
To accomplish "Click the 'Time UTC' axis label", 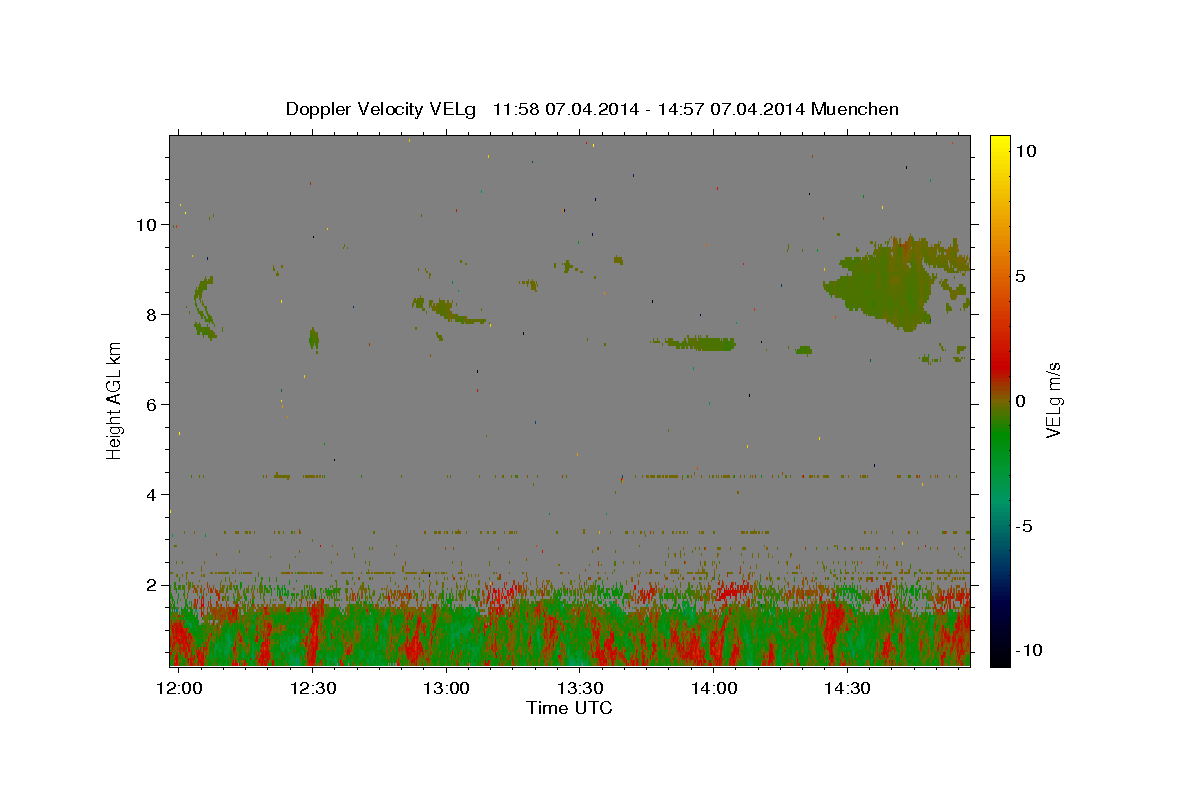I will coord(569,708).
